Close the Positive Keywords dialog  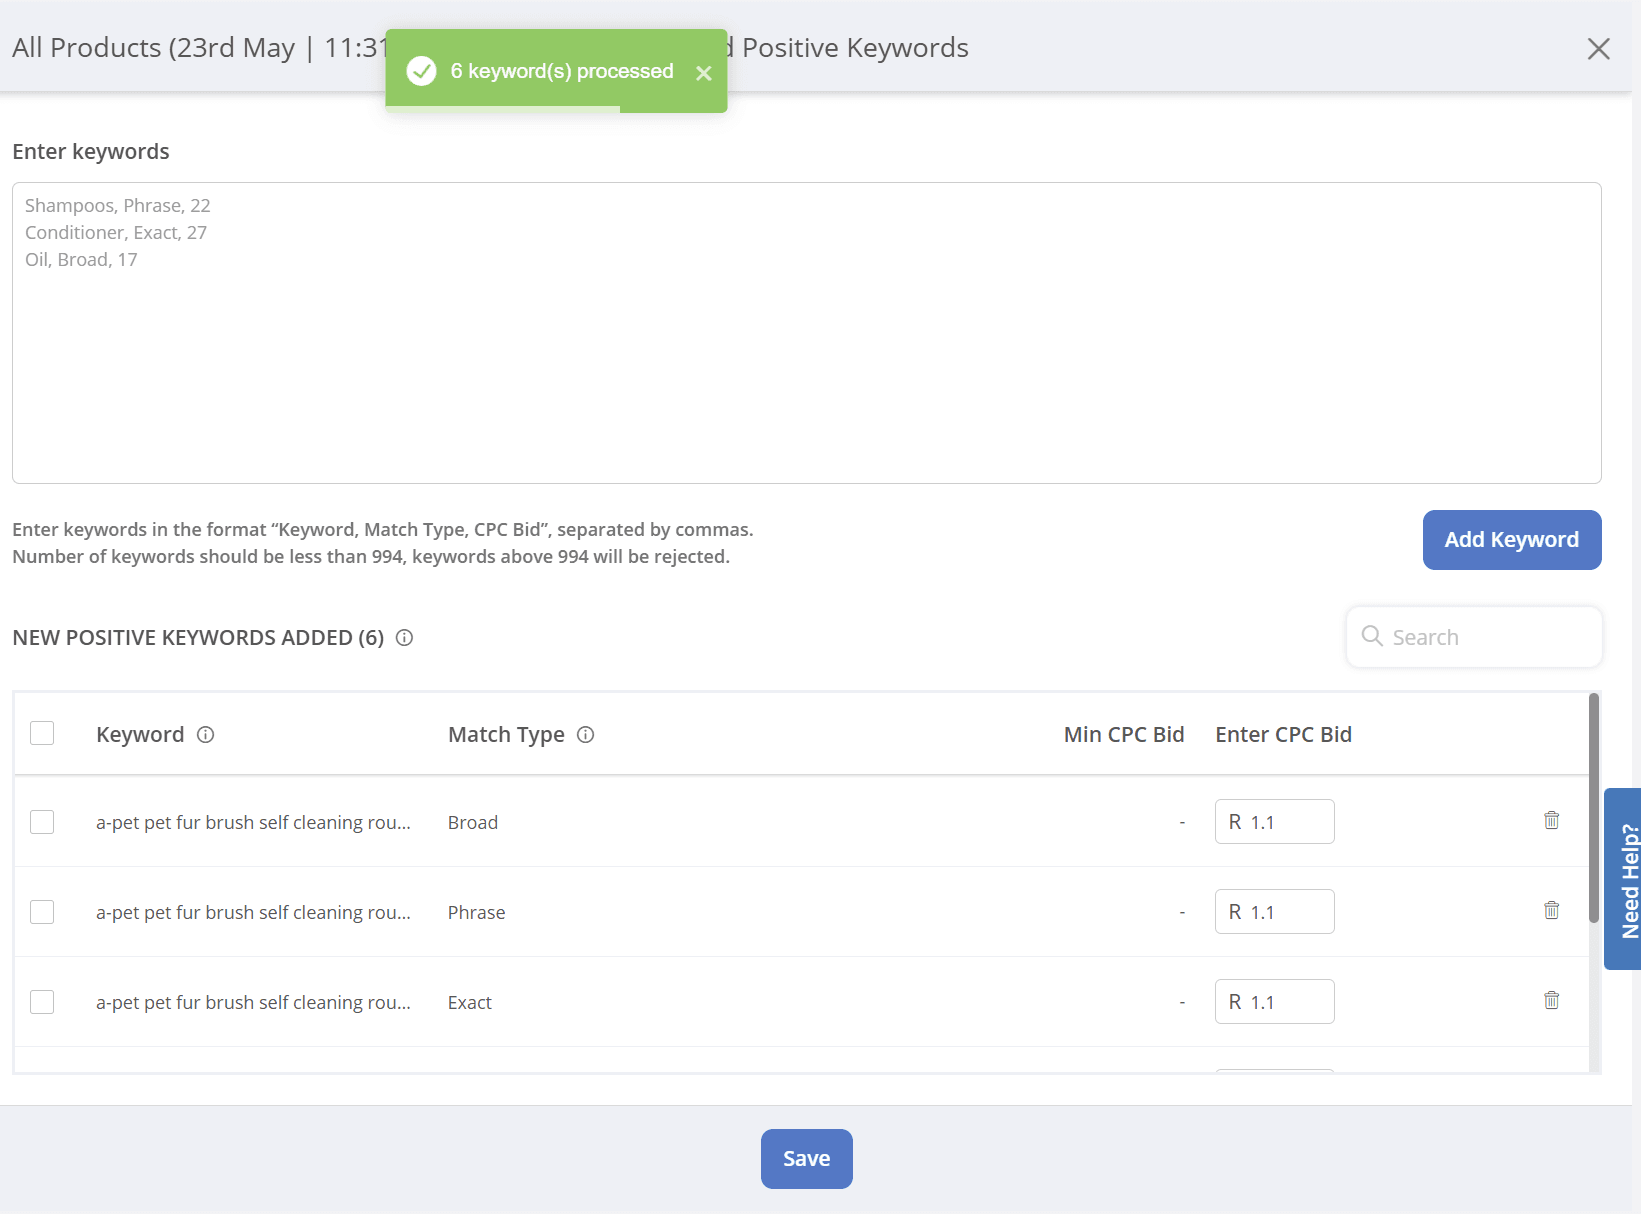coord(1598,49)
